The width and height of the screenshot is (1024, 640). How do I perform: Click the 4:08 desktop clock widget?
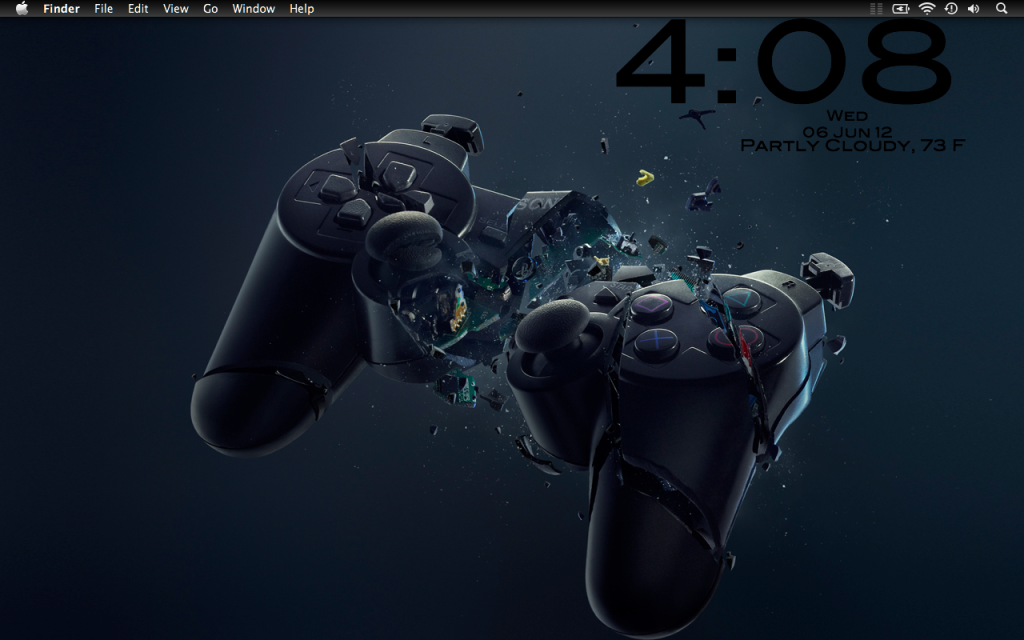pos(782,61)
